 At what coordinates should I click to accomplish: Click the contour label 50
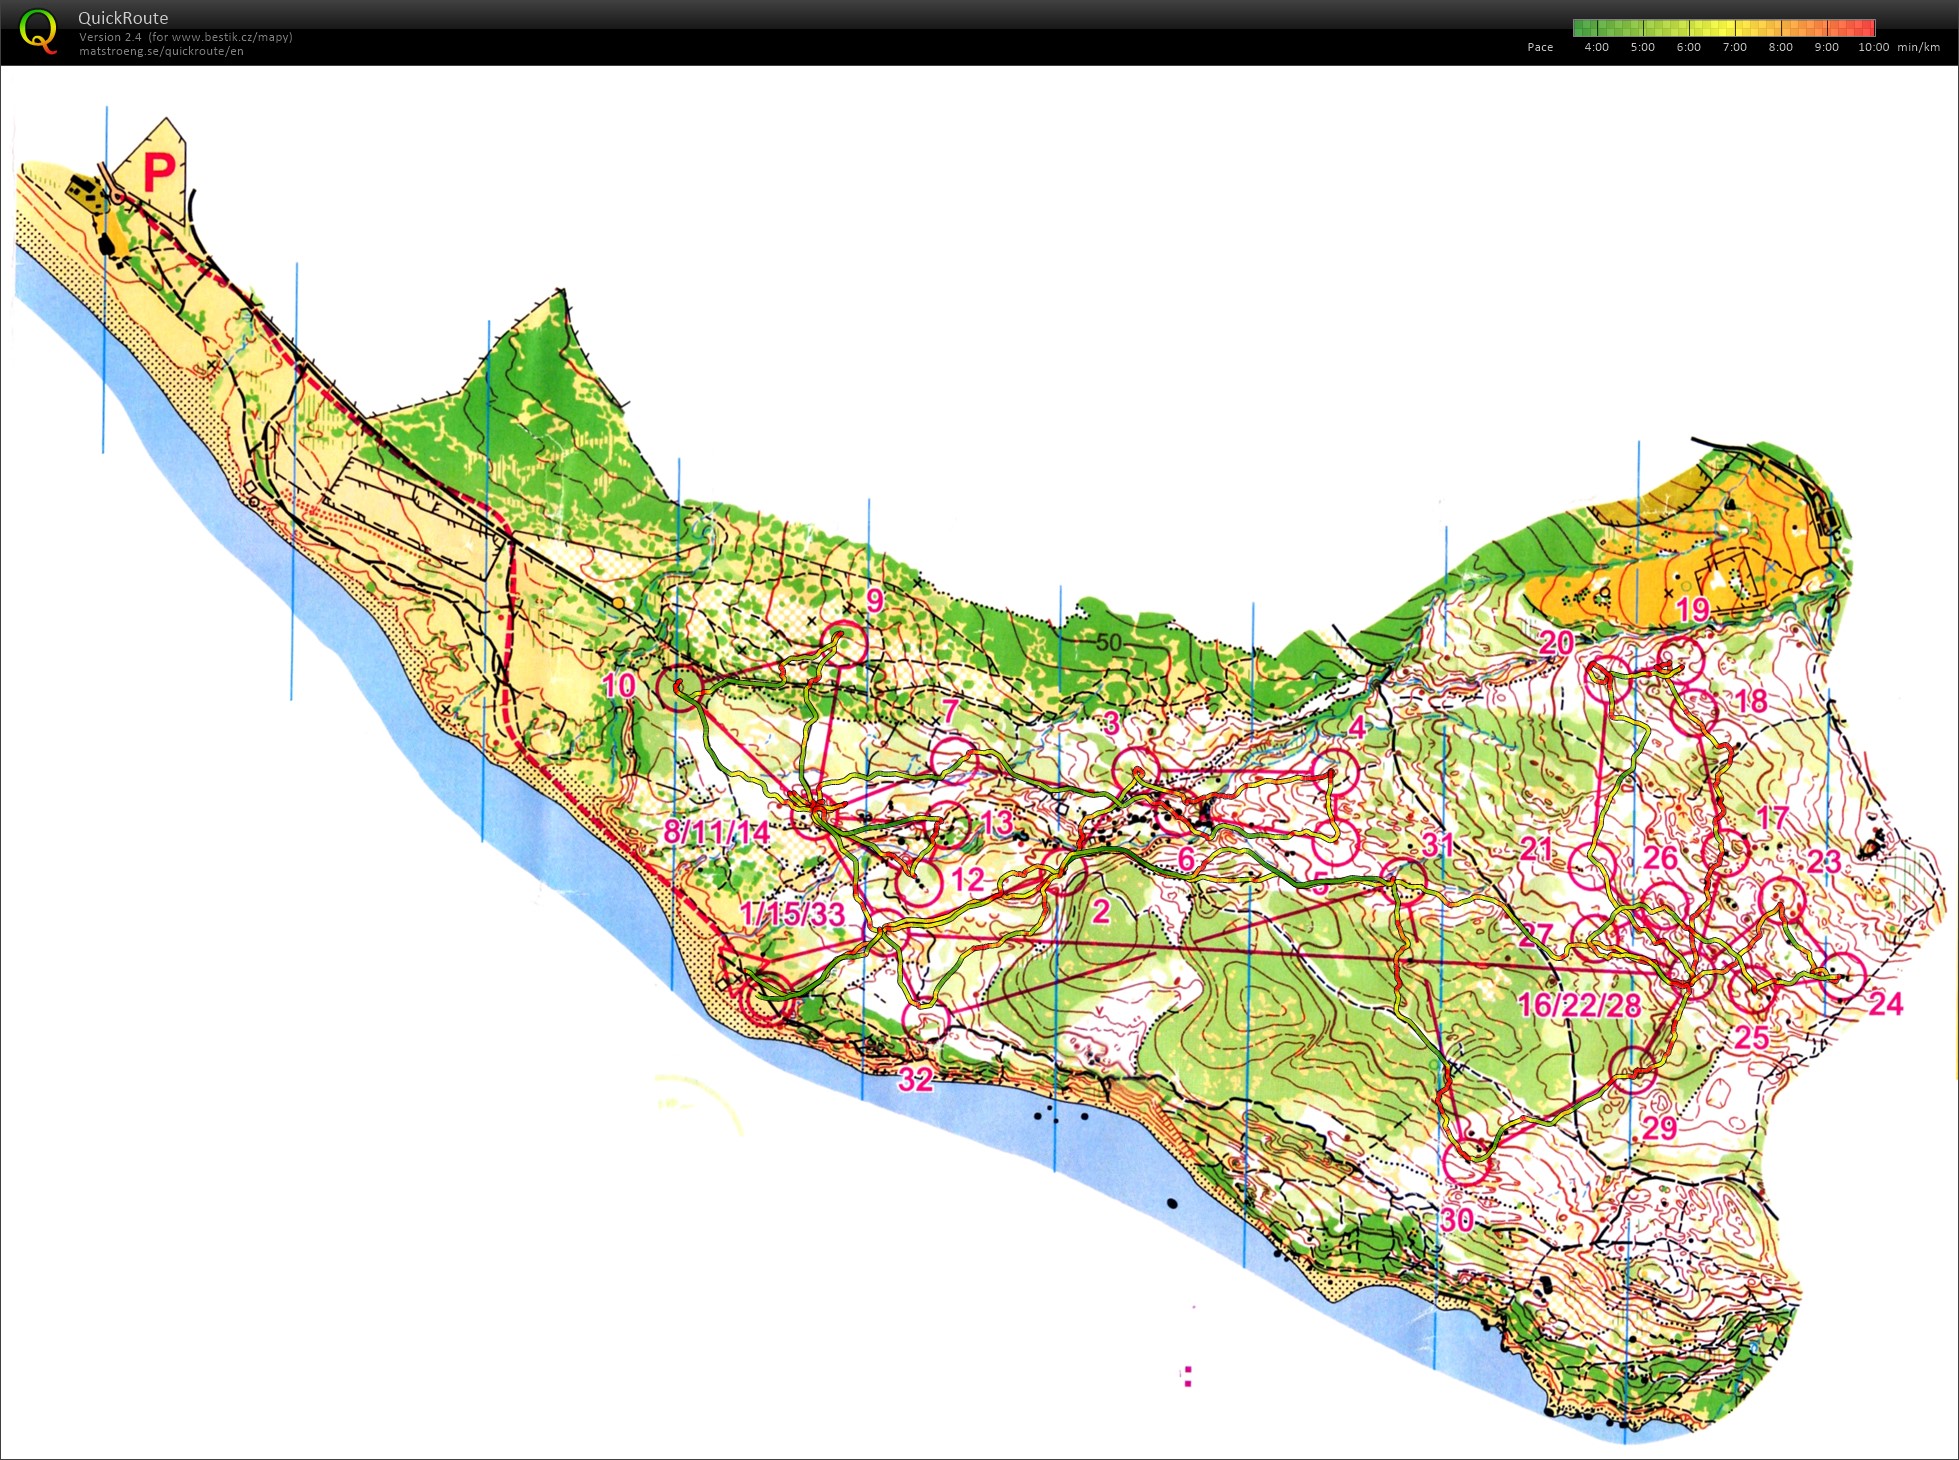tap(1108, 642)
